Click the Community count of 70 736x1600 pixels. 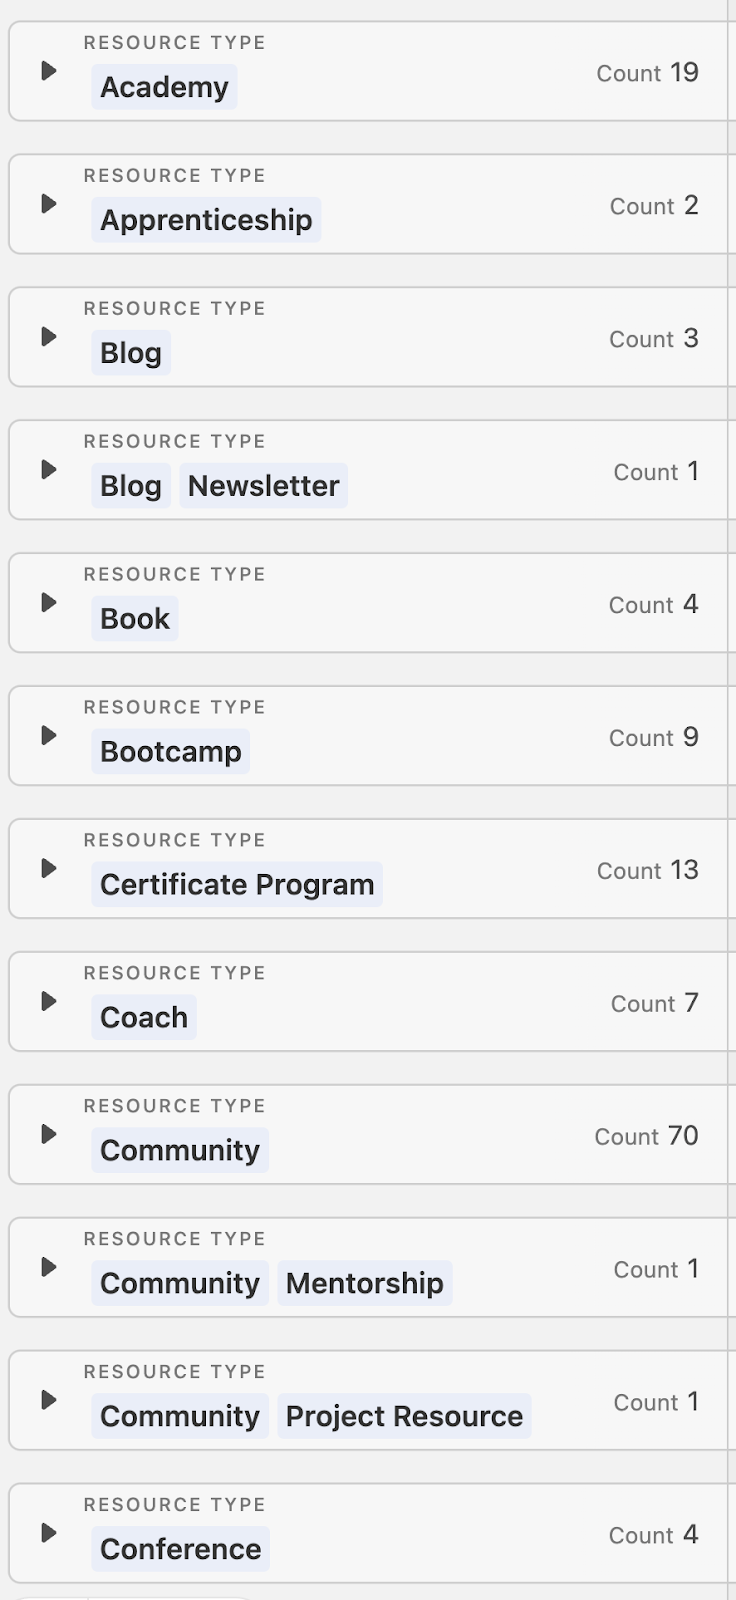683,1136
